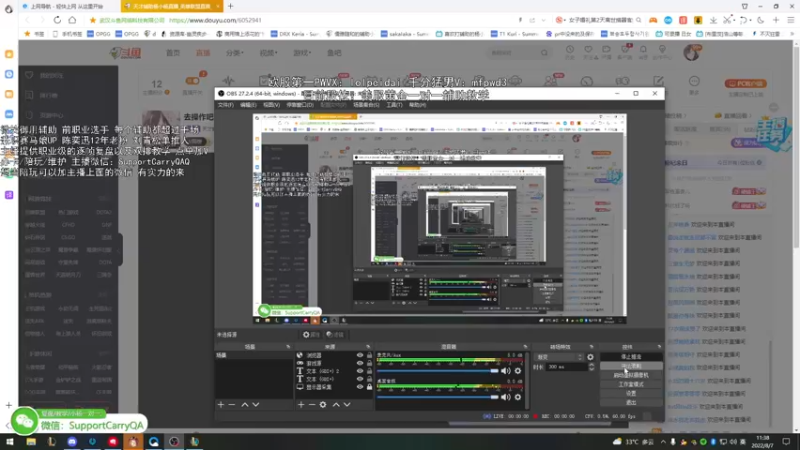800x450 pixels.
Task: Move the scene up in the Scenes list
Action: (245, 405)
